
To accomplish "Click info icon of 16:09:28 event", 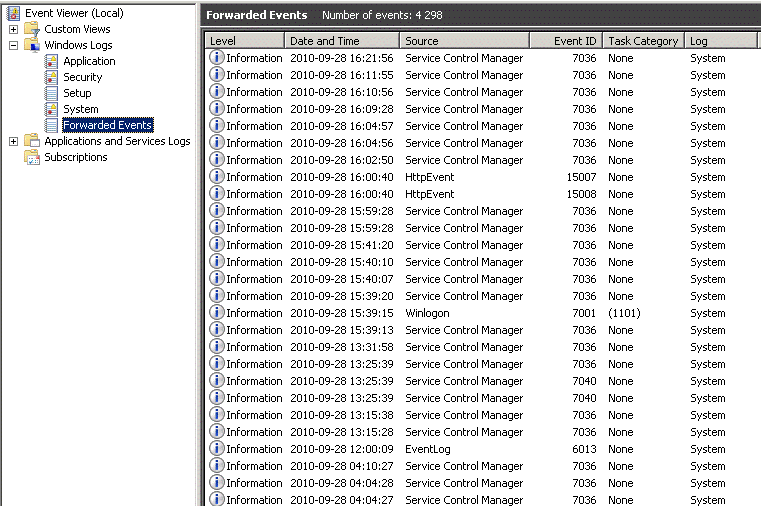I will [x=216, y=109].
